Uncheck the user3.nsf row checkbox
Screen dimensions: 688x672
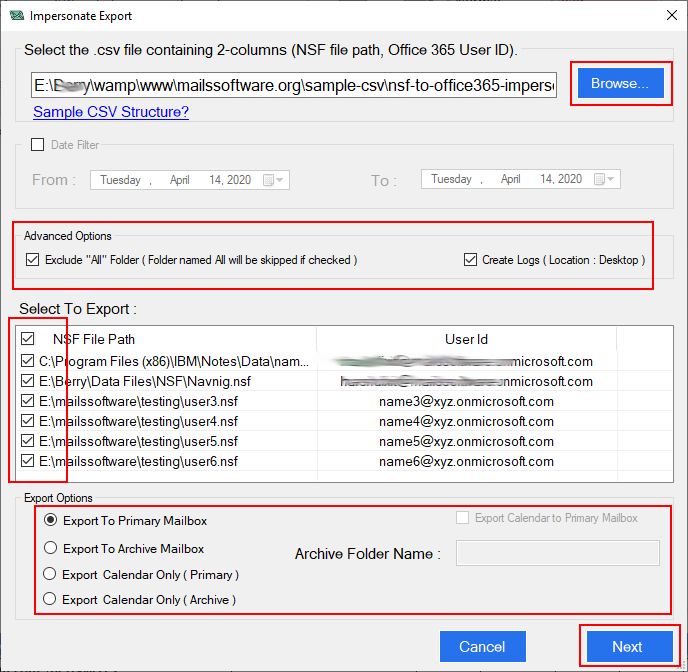click(x=28, y=401)
